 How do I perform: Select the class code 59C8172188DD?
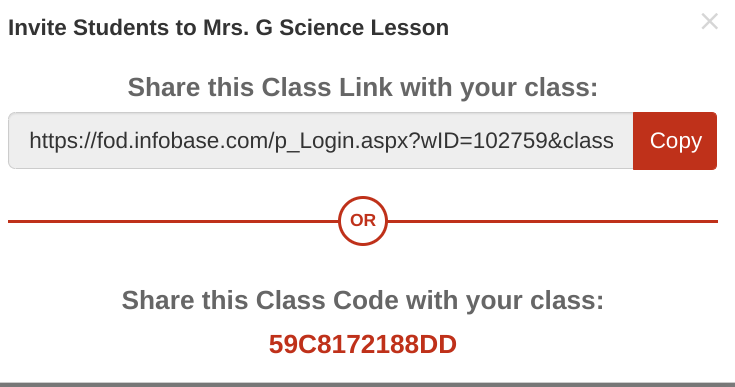(x=362, y=345)
